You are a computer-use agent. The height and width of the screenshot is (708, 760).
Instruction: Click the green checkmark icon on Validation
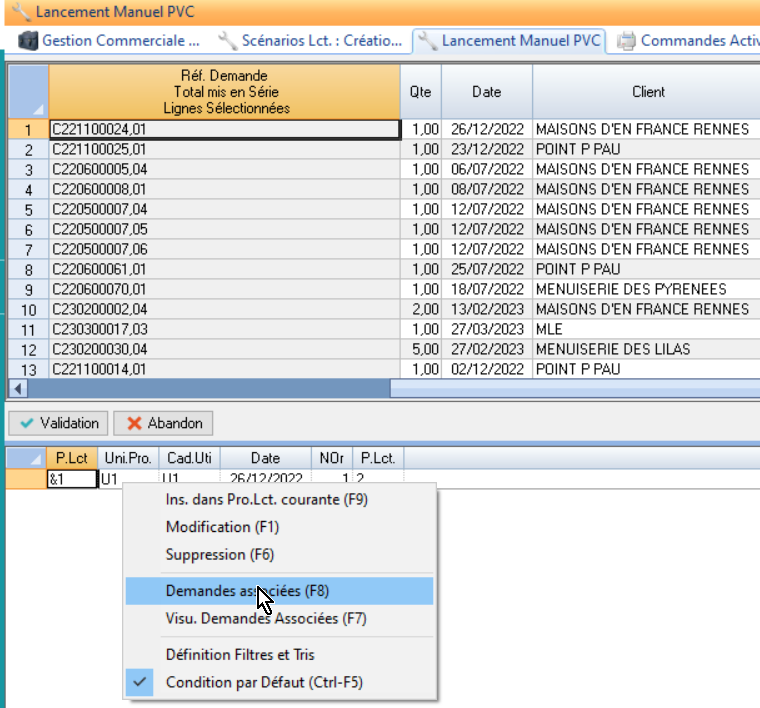[x=27, y=423]
